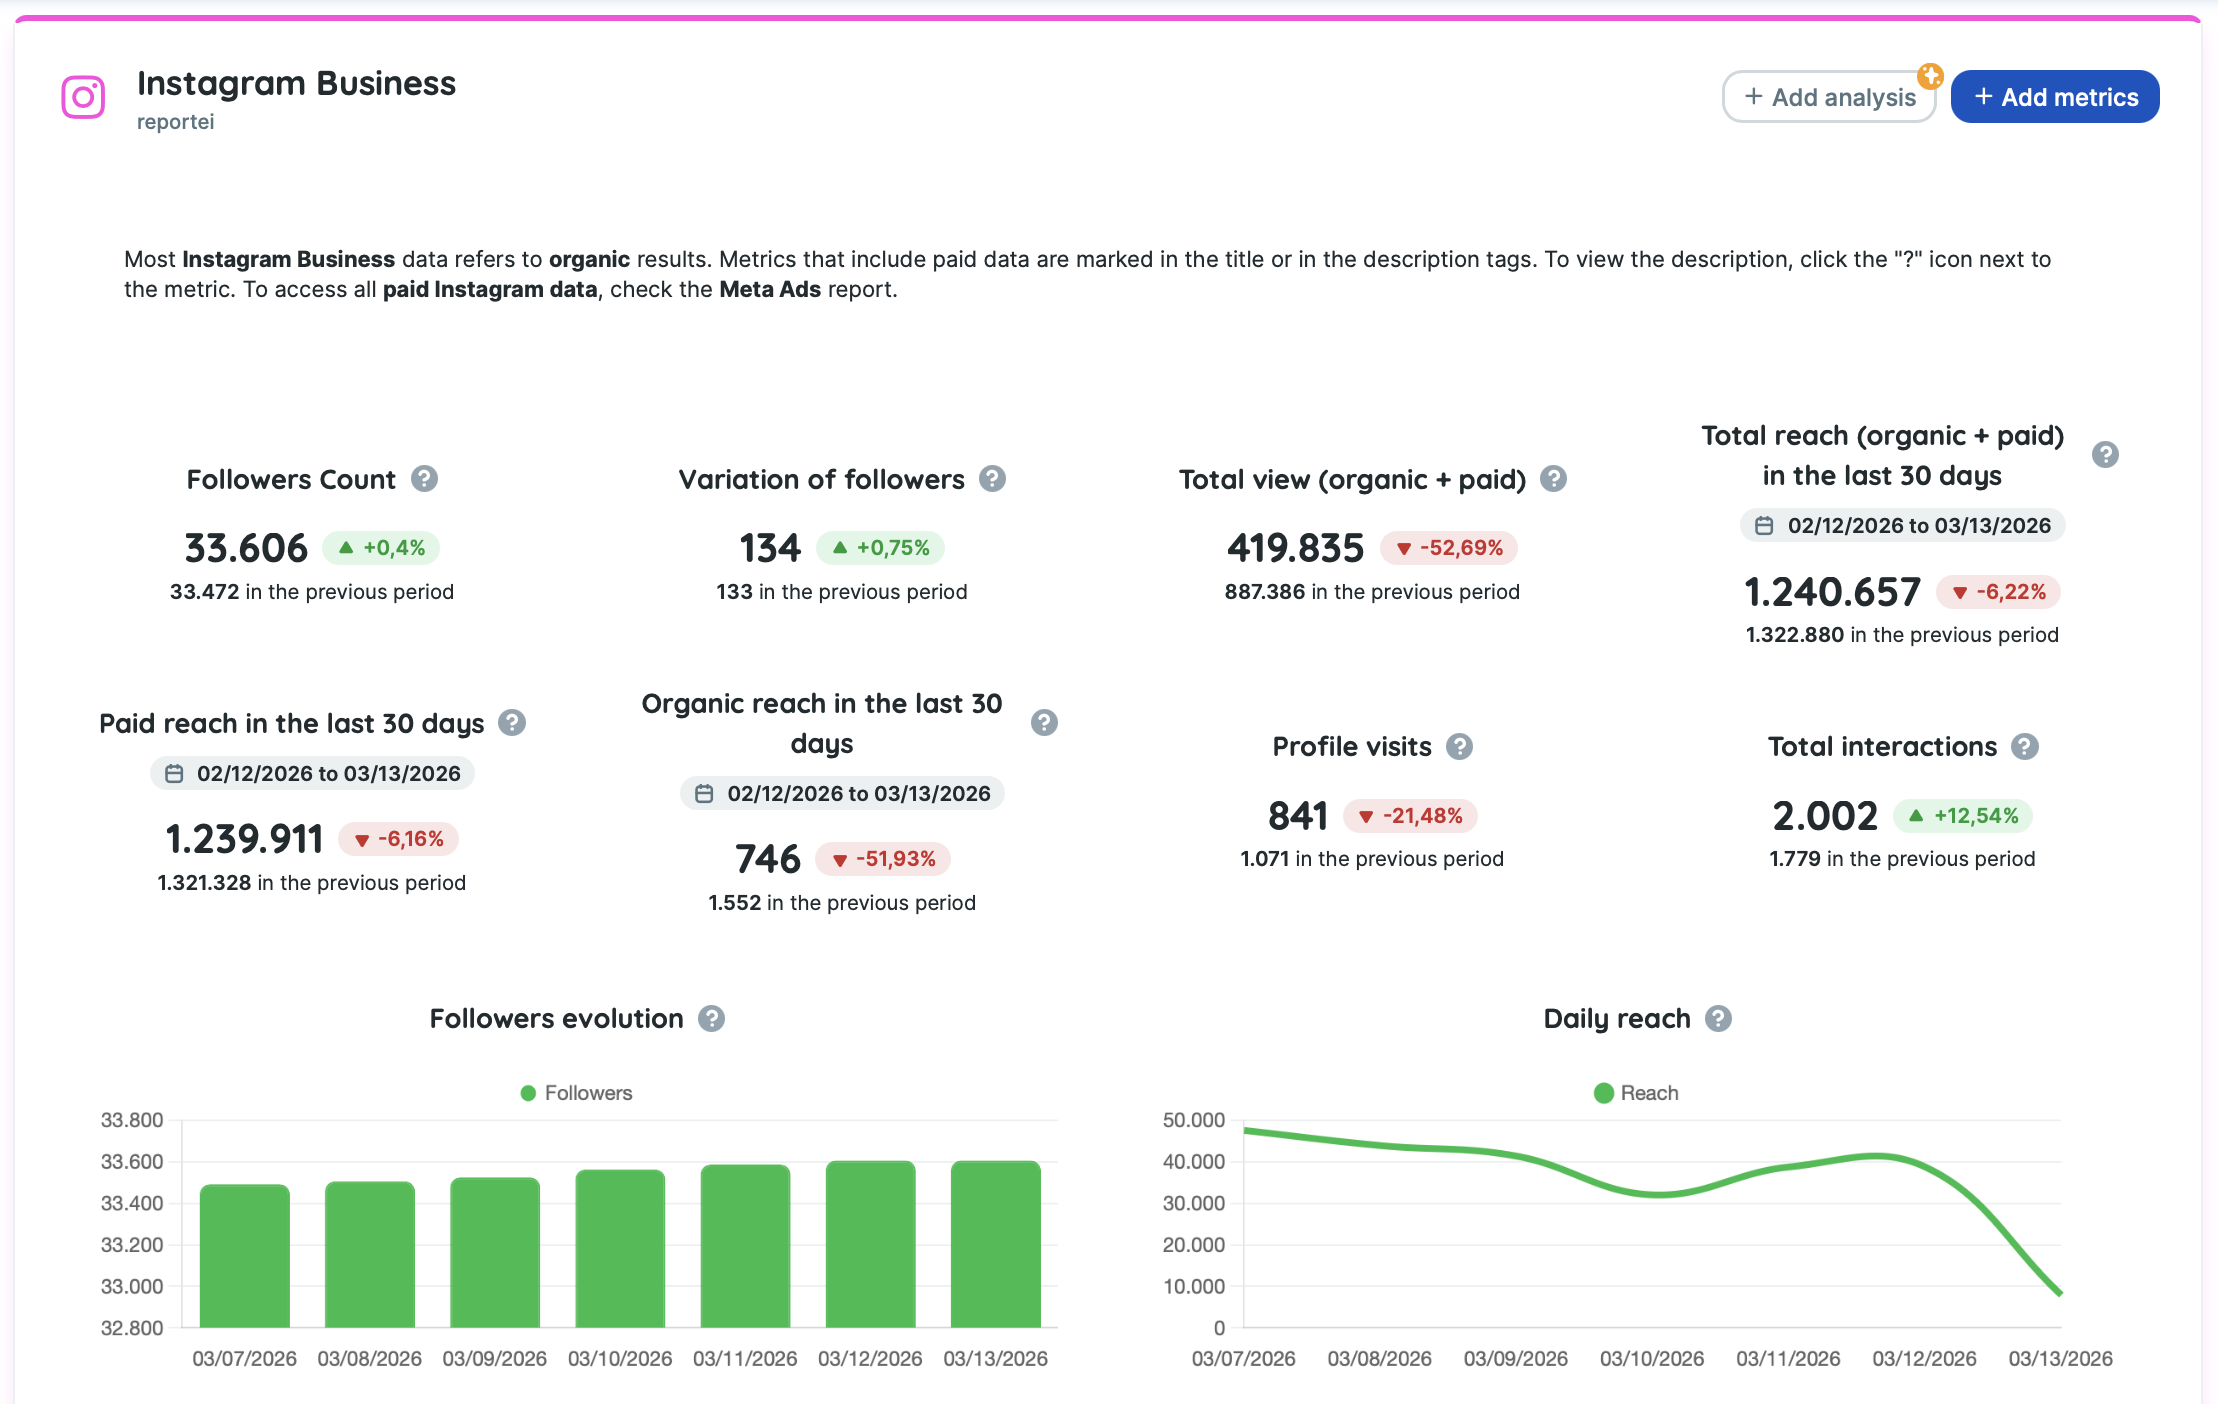Open help for Total interactions
Viewport: 2218px width, 1404px height.
click(2025, 747)
